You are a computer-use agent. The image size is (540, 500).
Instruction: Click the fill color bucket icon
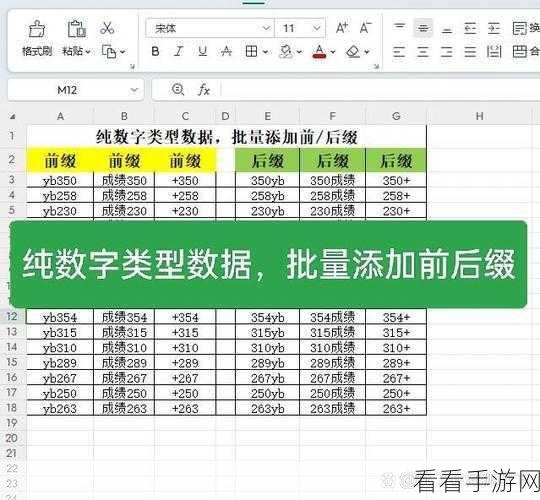pyautogui.click(x=286, y=52)
